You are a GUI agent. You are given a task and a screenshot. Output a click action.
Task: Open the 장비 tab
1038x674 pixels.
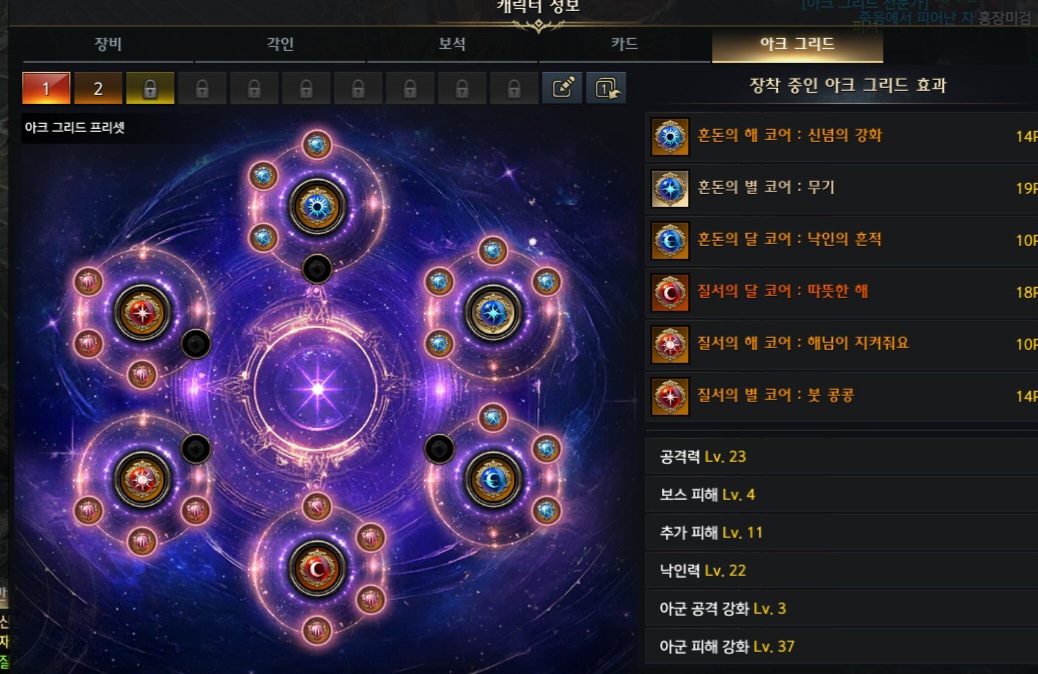pos(108,44)
